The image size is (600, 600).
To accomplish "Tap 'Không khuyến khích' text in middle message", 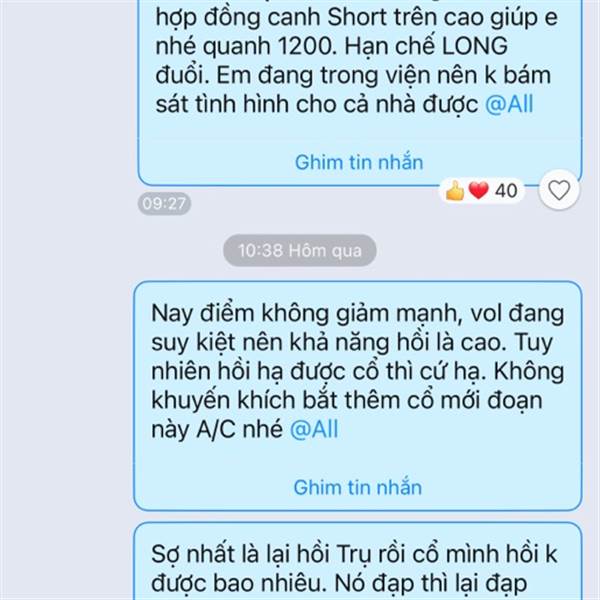I will [x=358, y=386].
